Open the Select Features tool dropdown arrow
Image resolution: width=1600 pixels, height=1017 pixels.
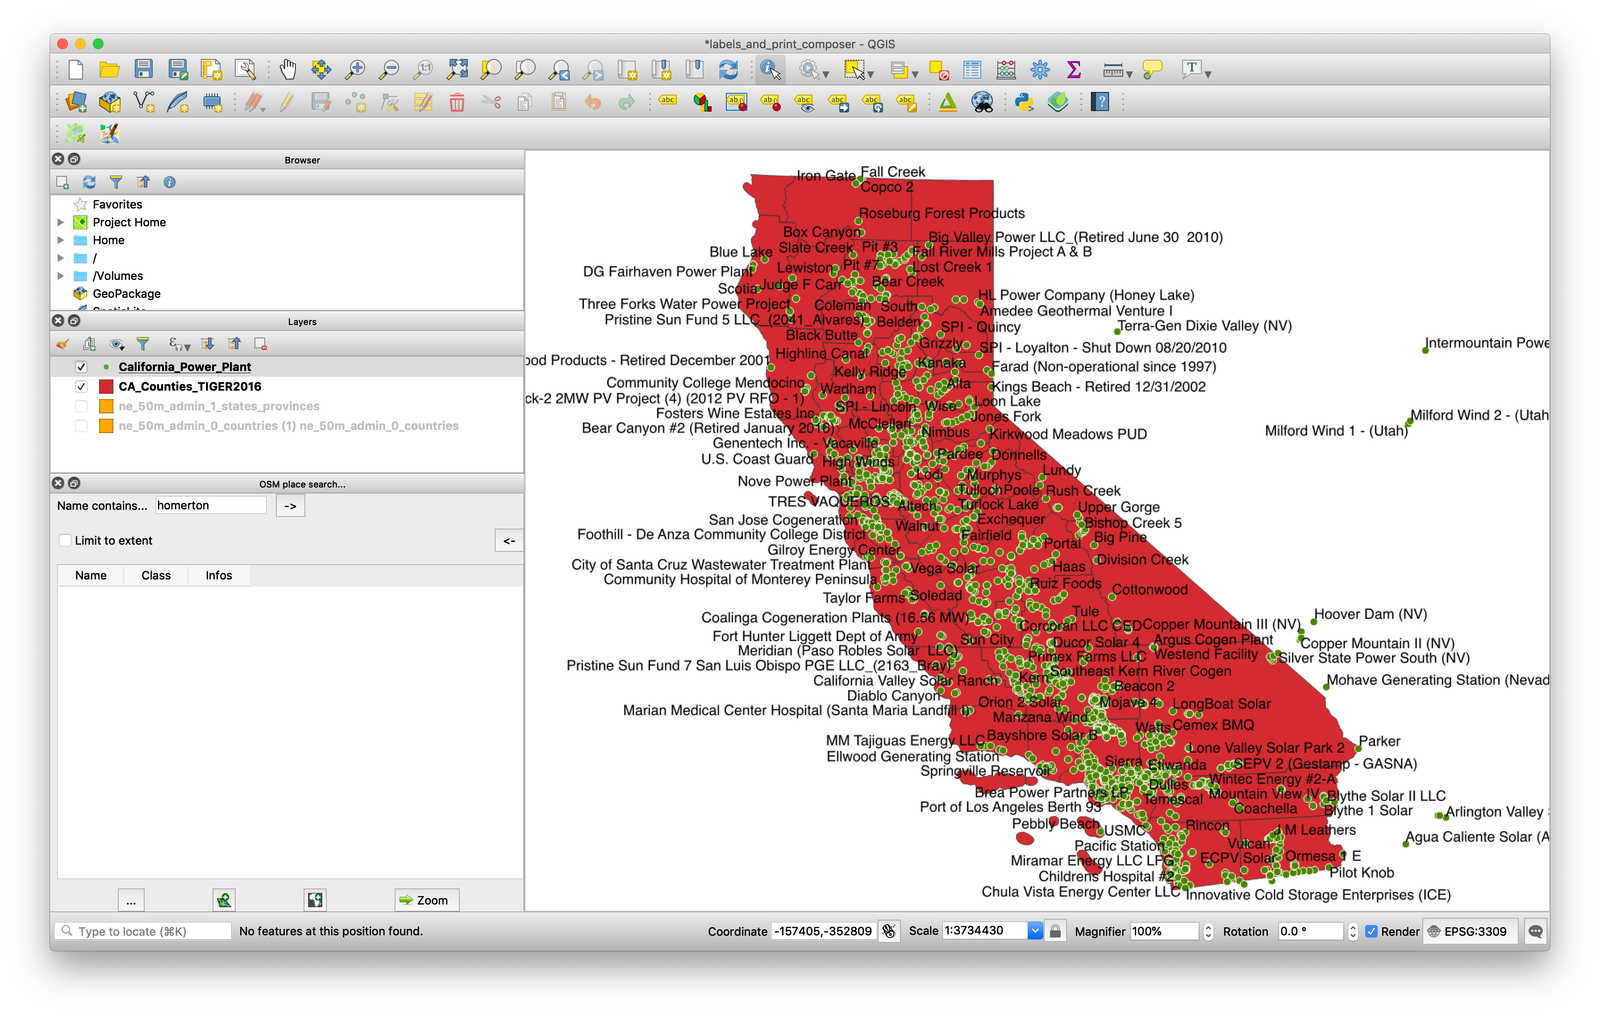(x=871, y=73)
